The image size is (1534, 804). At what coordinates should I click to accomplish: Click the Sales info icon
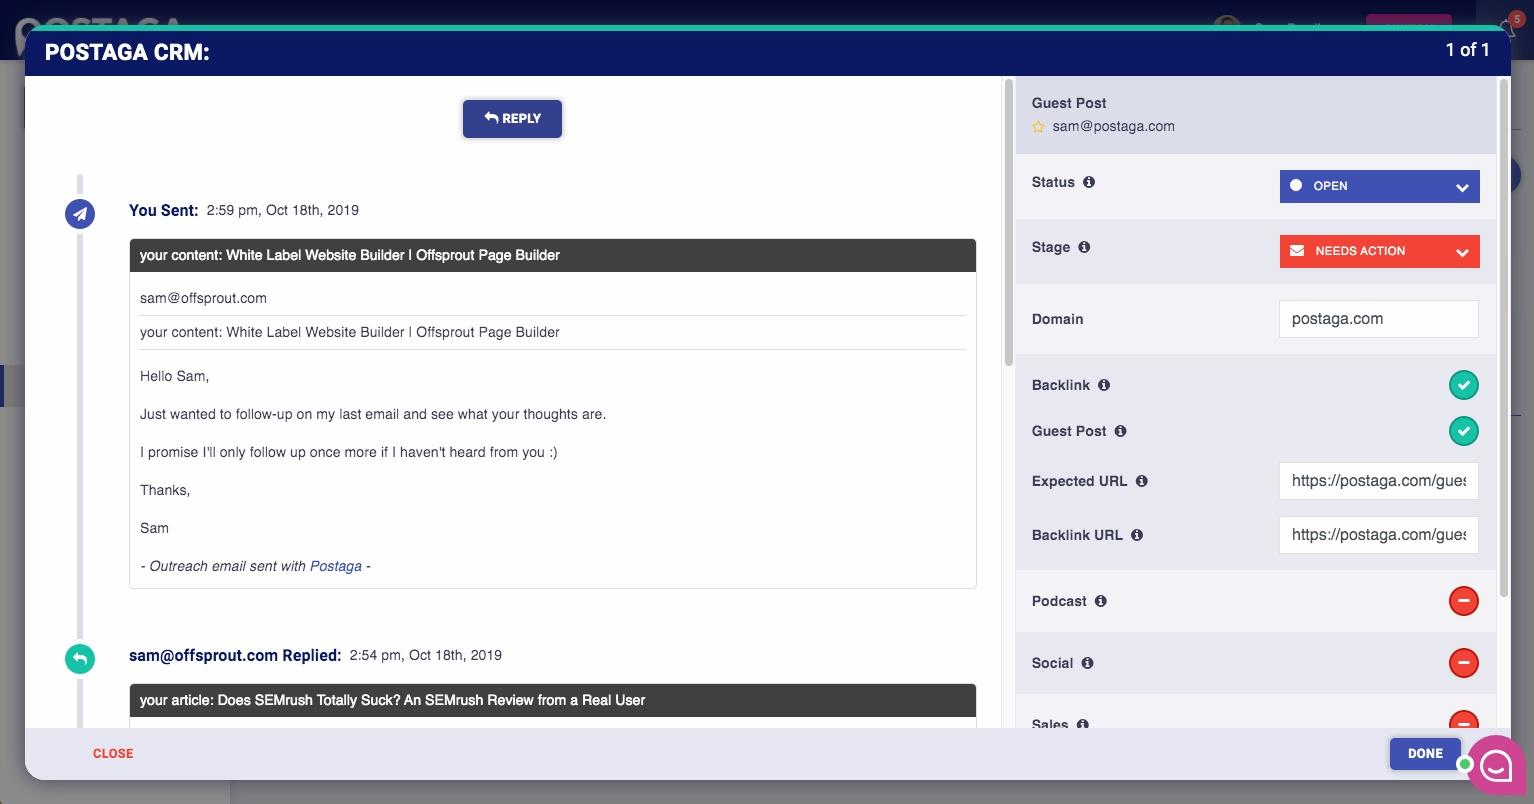1082,723
